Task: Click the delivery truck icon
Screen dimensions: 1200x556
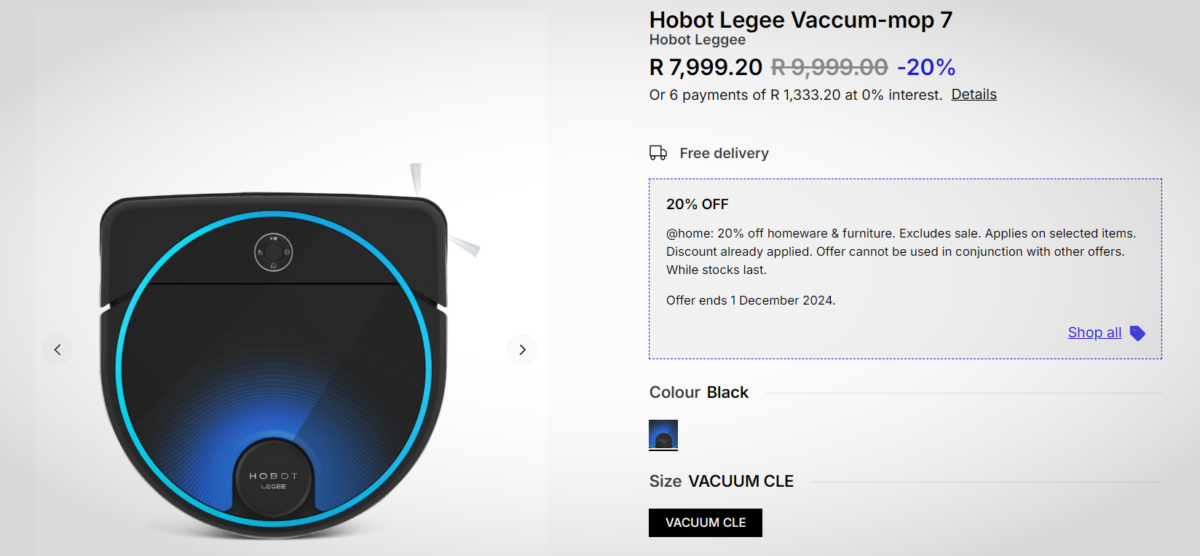Action: (x=658, y=153)
